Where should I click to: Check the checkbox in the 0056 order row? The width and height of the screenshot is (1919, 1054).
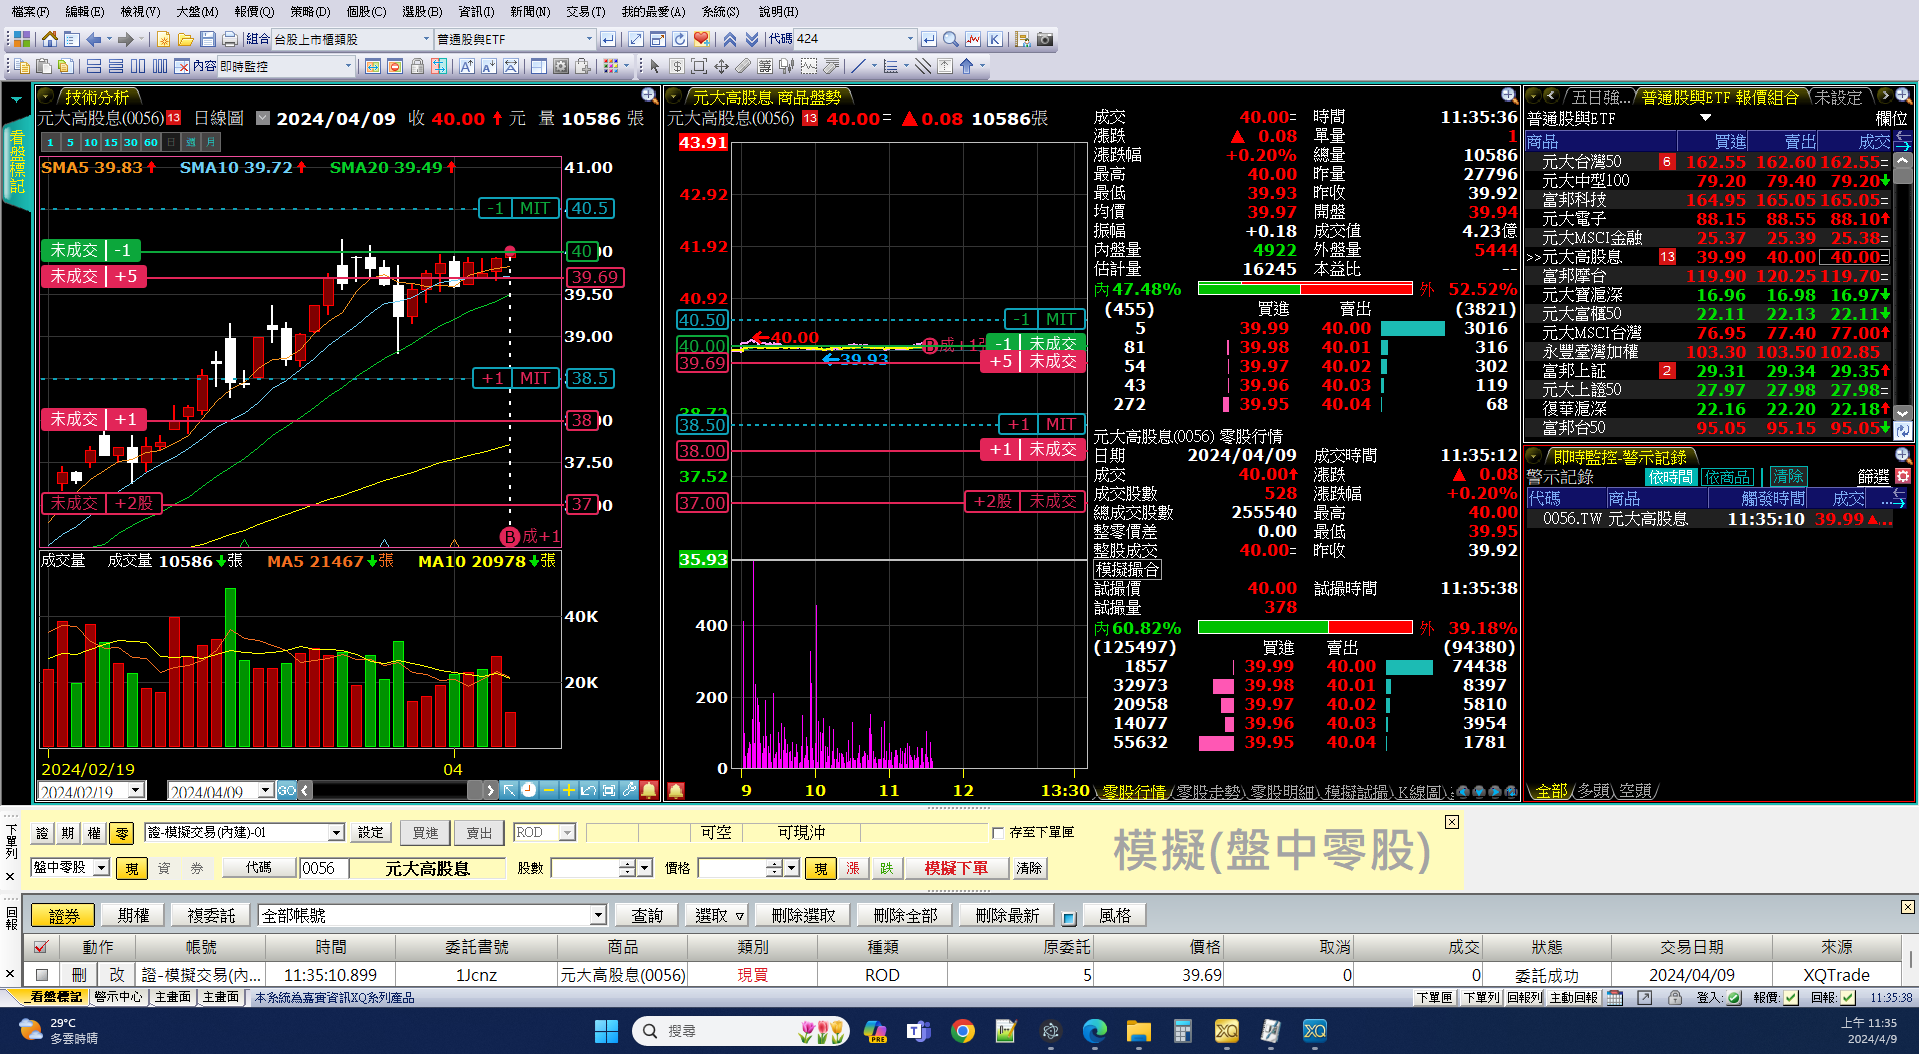tap(41, 974)
